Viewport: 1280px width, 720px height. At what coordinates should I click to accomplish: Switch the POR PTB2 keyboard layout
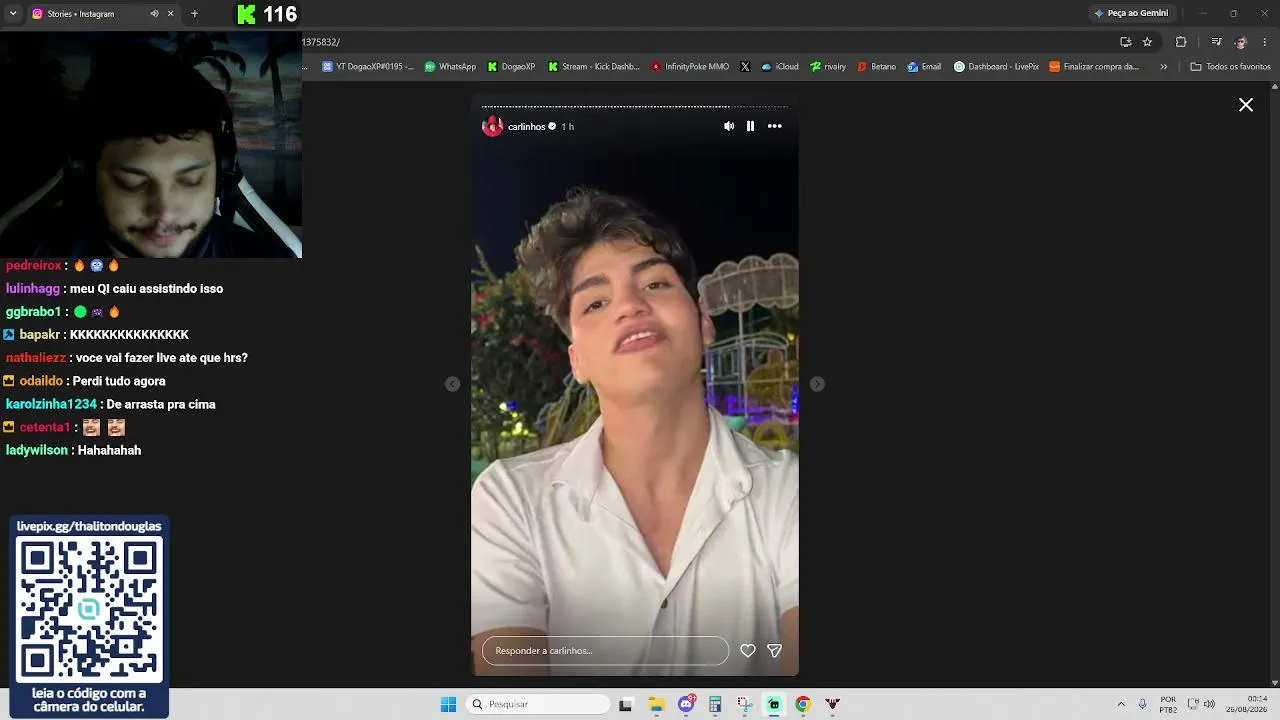point(1168,704)
